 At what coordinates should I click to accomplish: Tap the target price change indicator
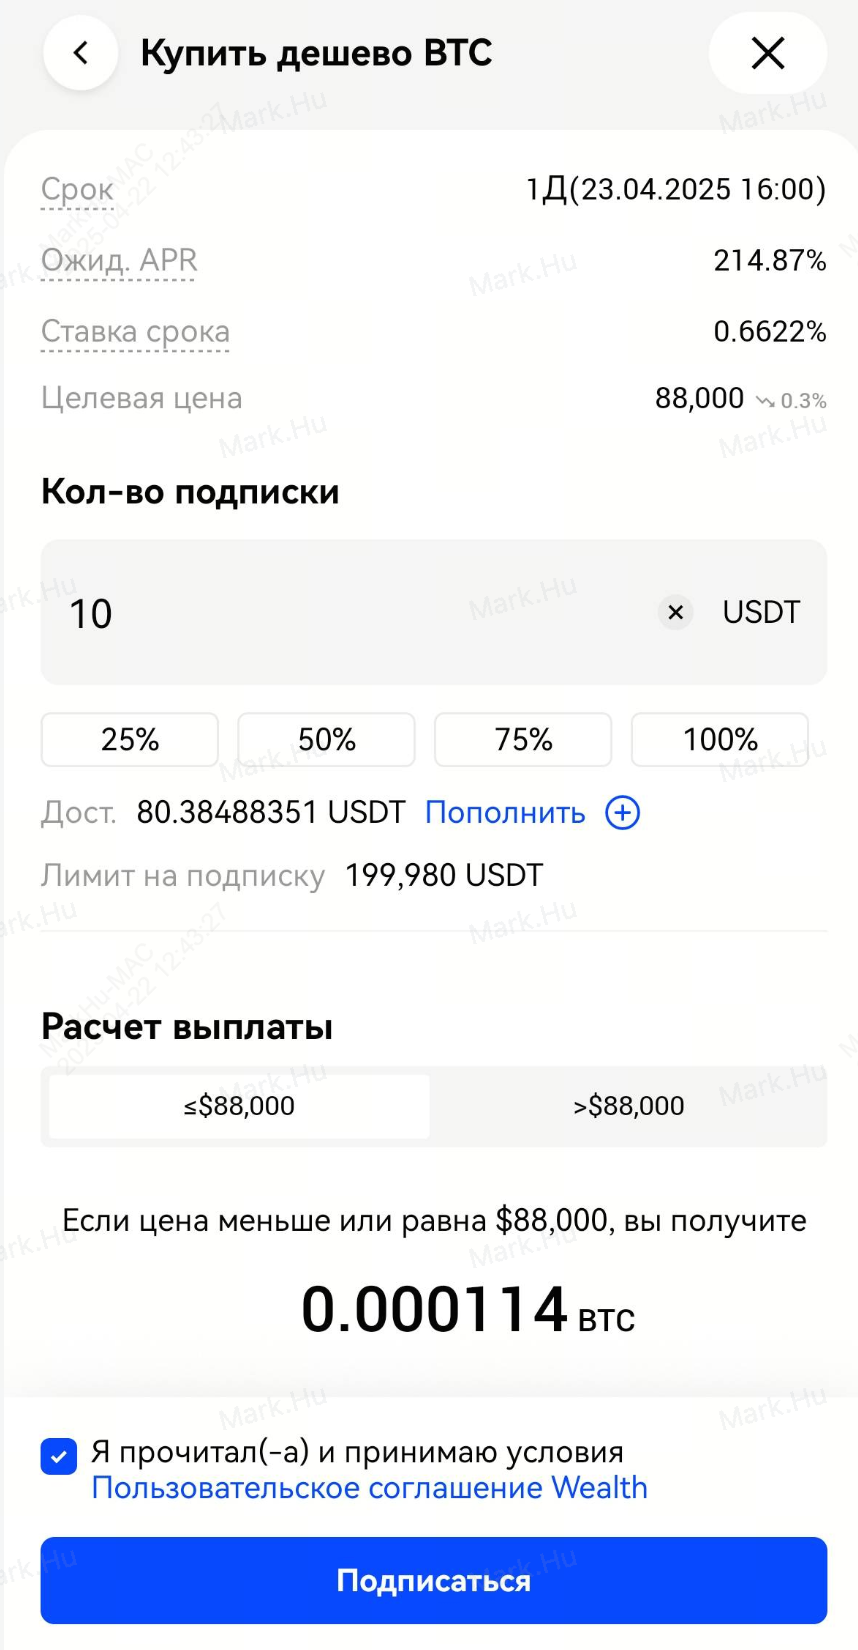pos(791,401)
